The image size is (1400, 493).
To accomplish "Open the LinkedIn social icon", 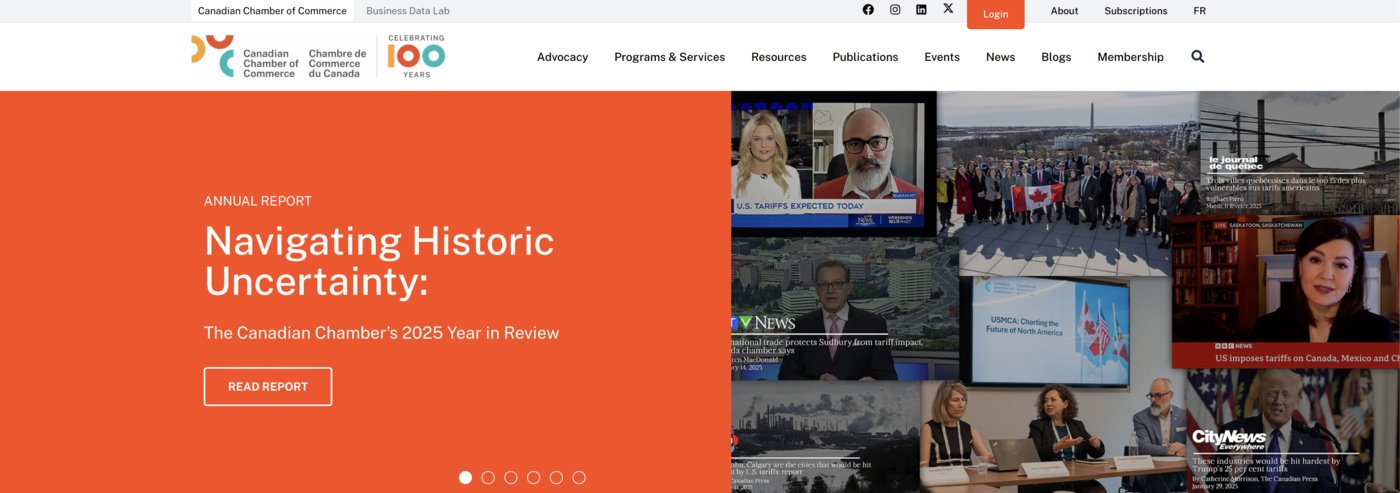I will coord(921,10).
